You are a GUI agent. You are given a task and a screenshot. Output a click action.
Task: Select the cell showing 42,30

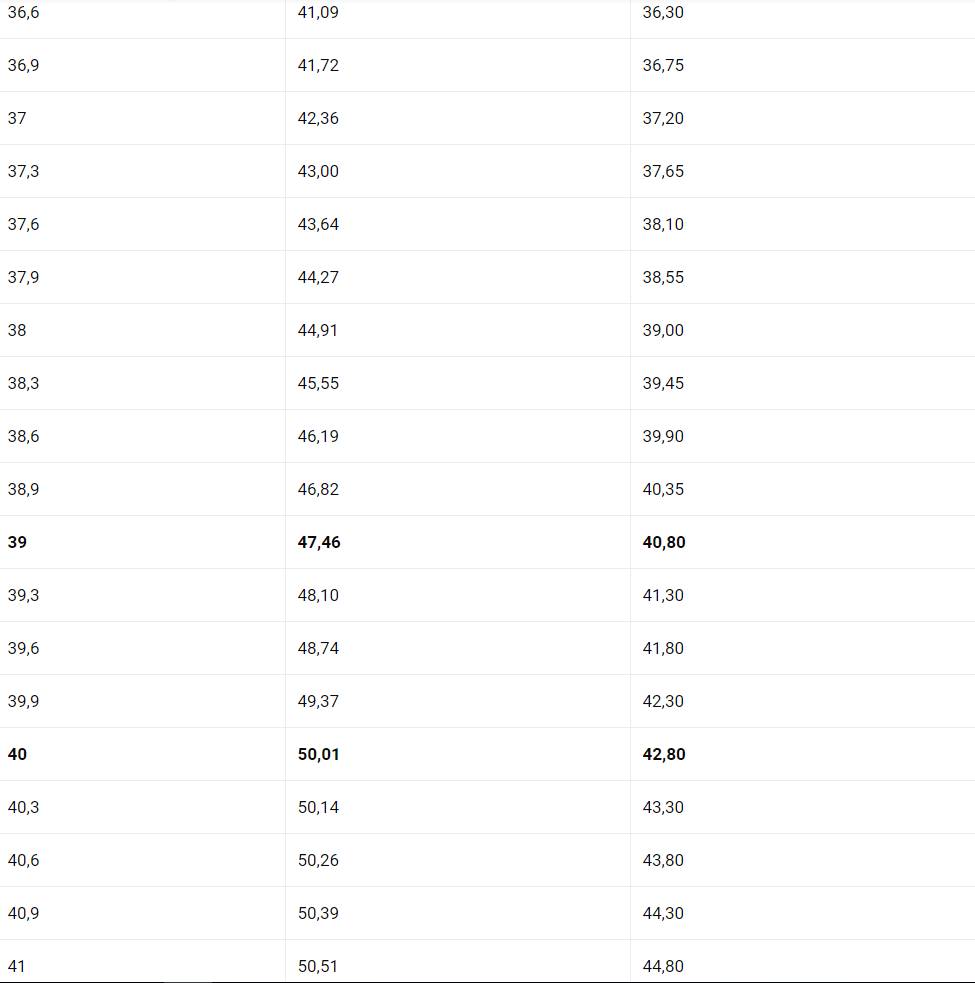663,701
